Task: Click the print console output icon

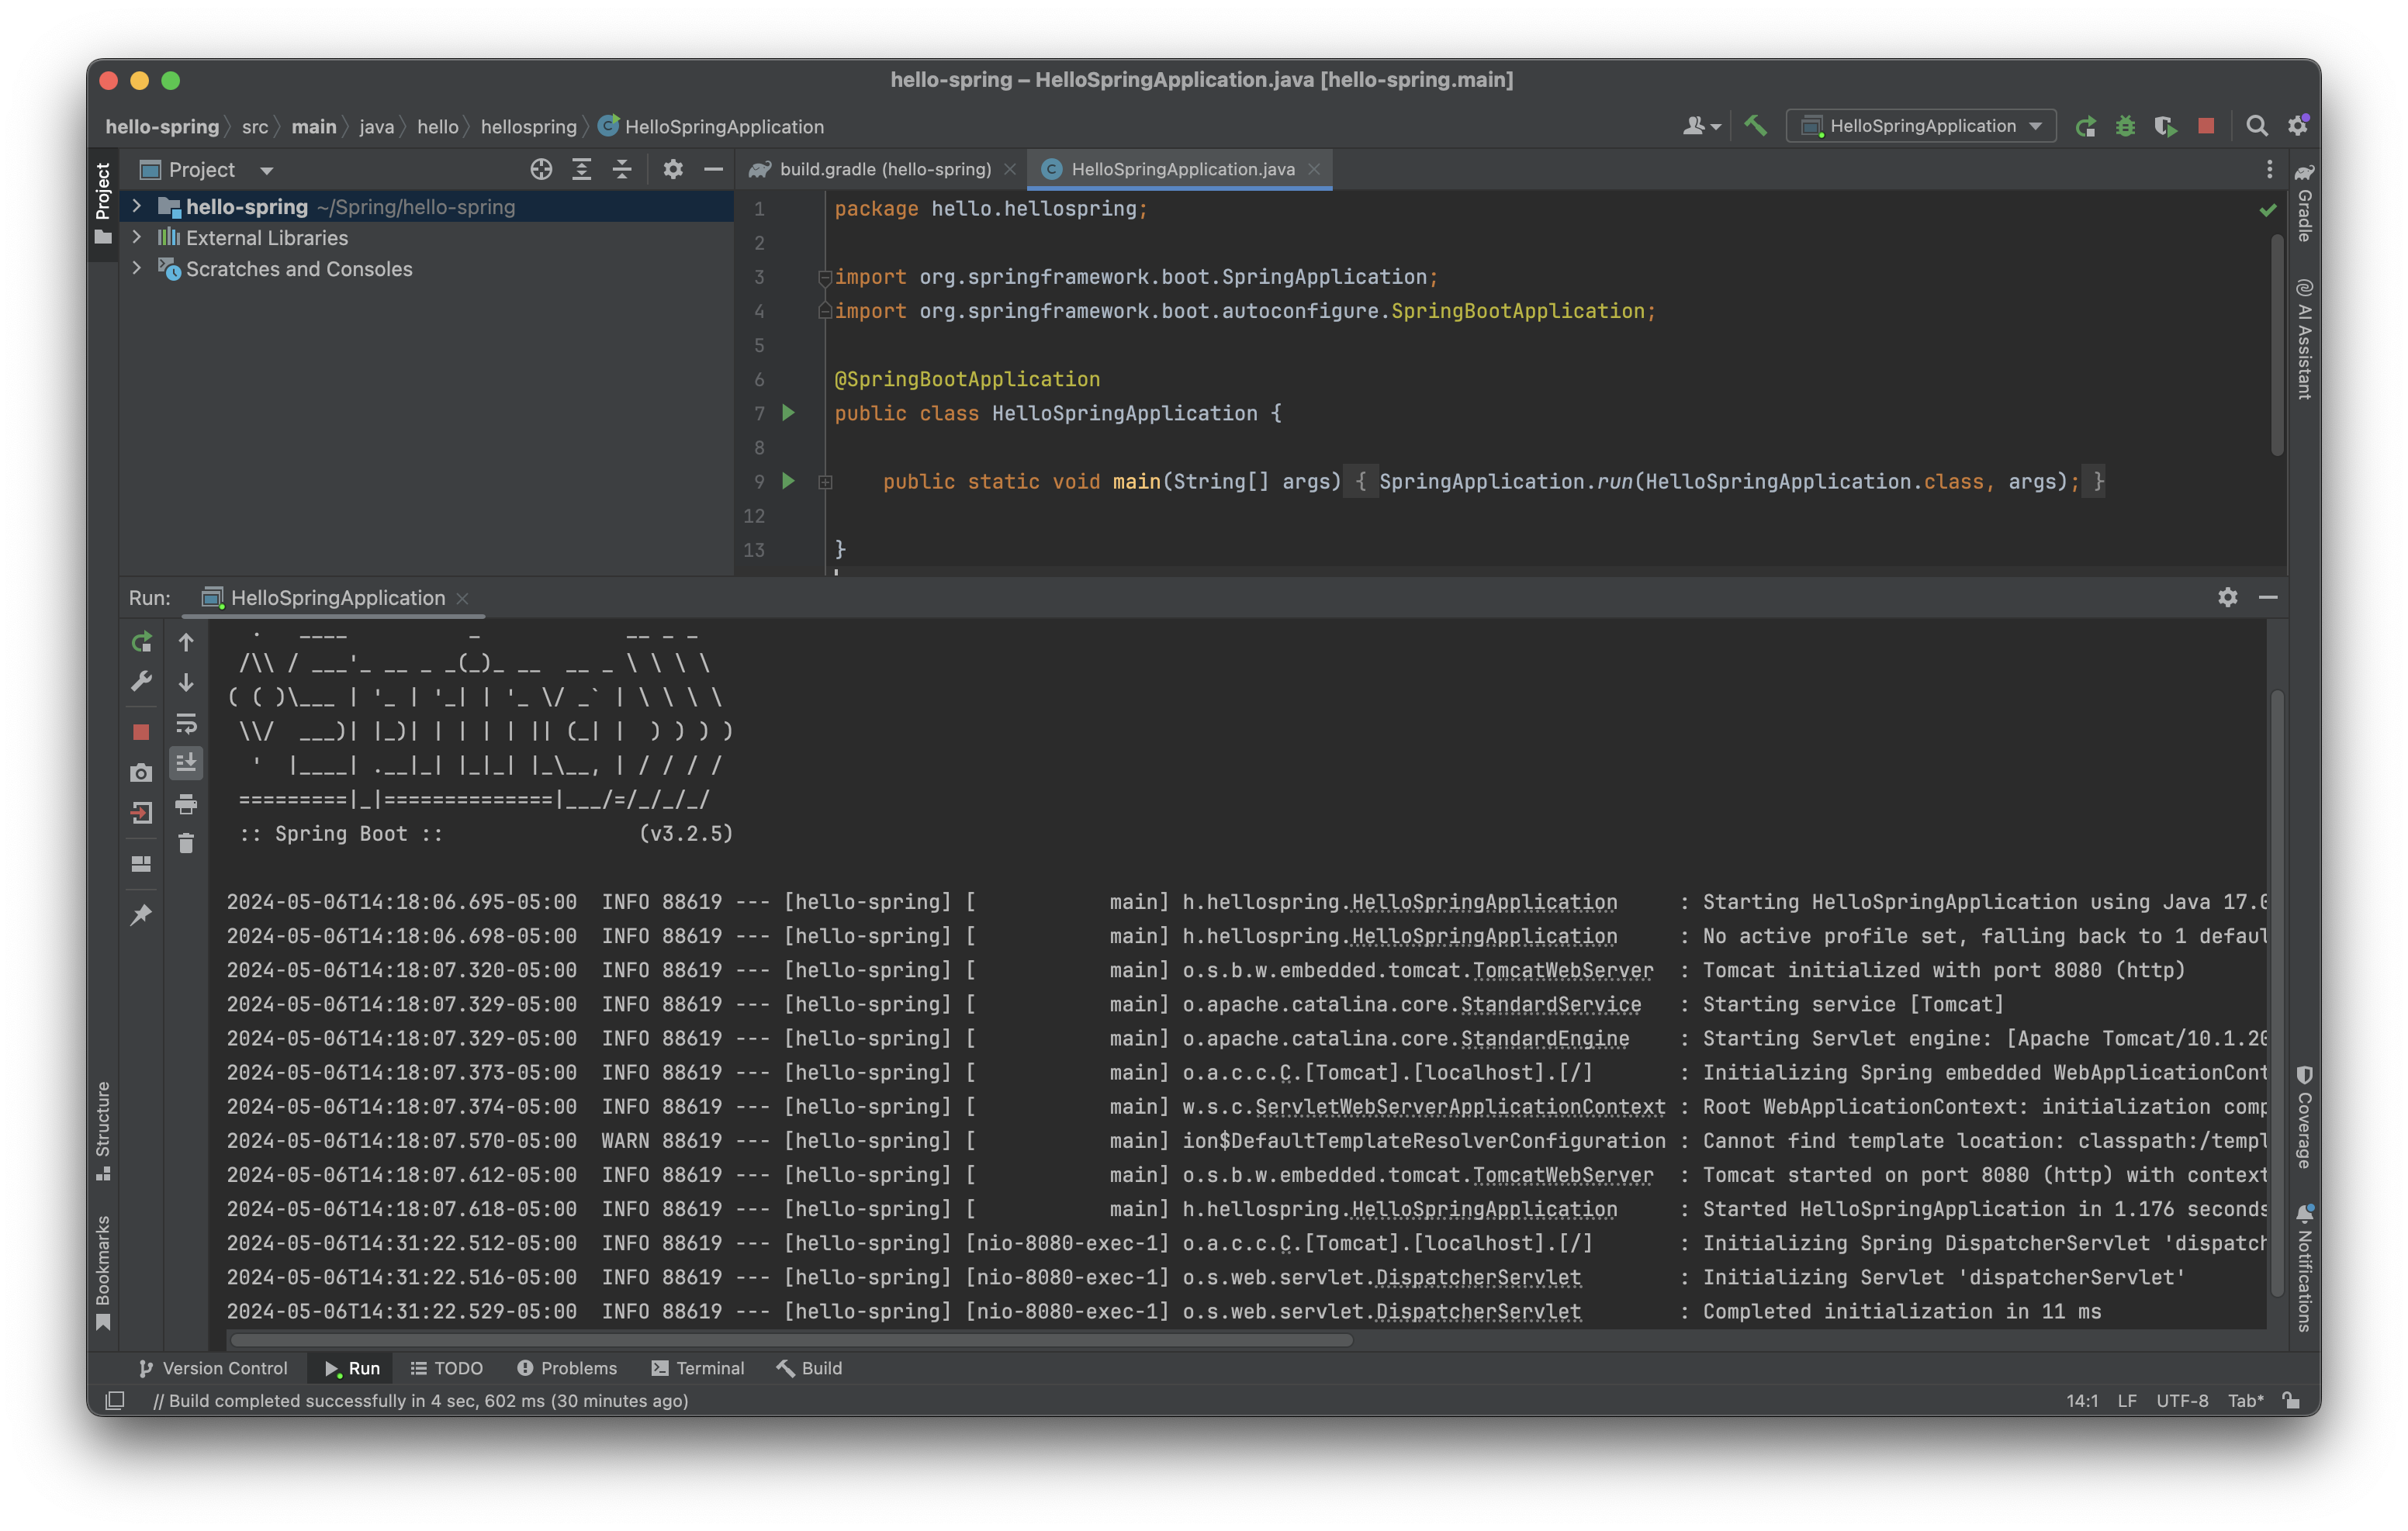Action: point(186,804)
